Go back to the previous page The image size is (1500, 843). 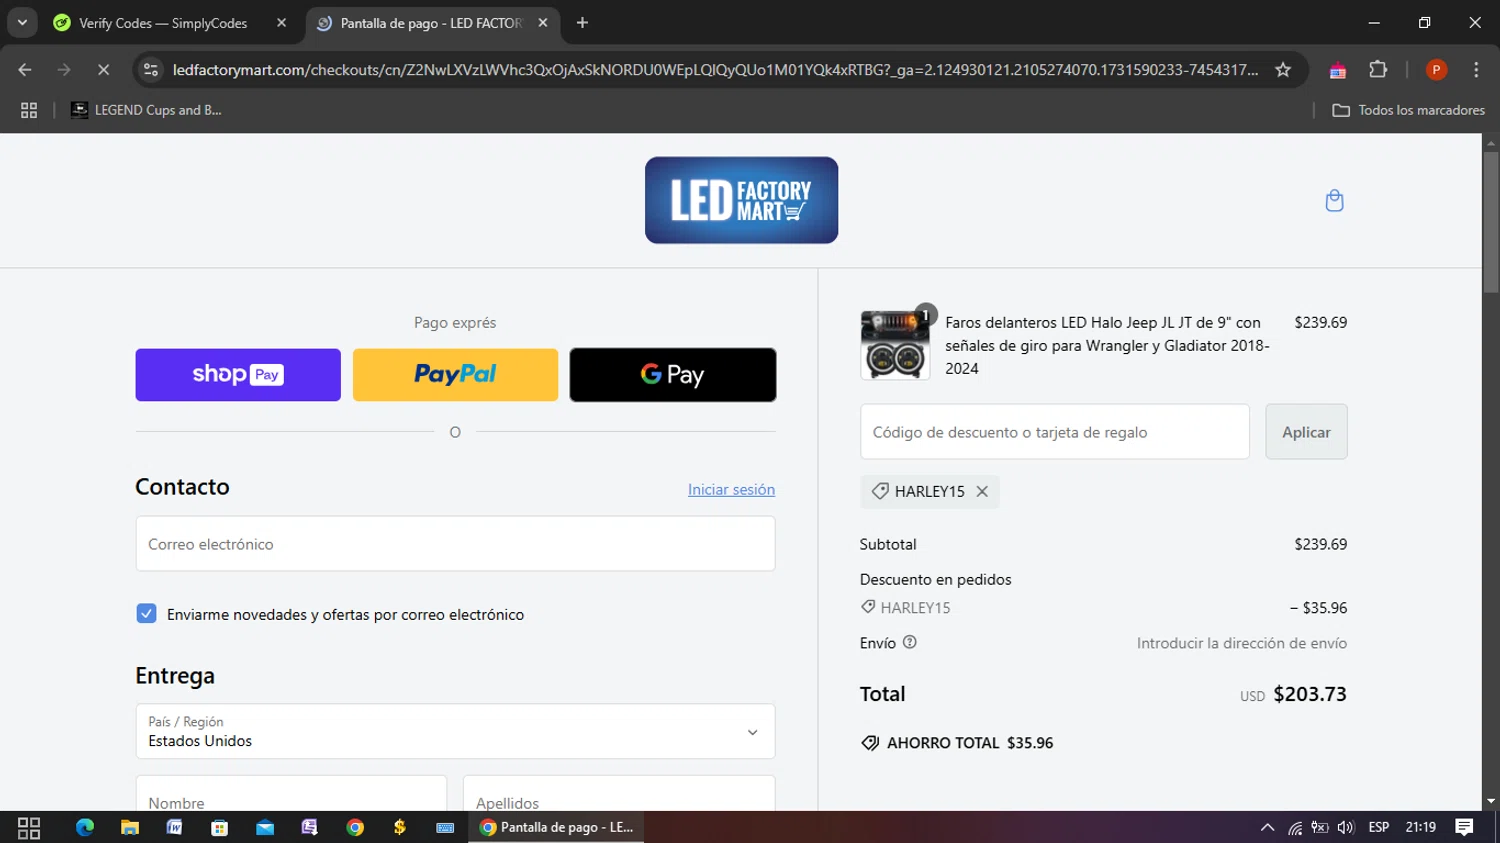(25, 69)
